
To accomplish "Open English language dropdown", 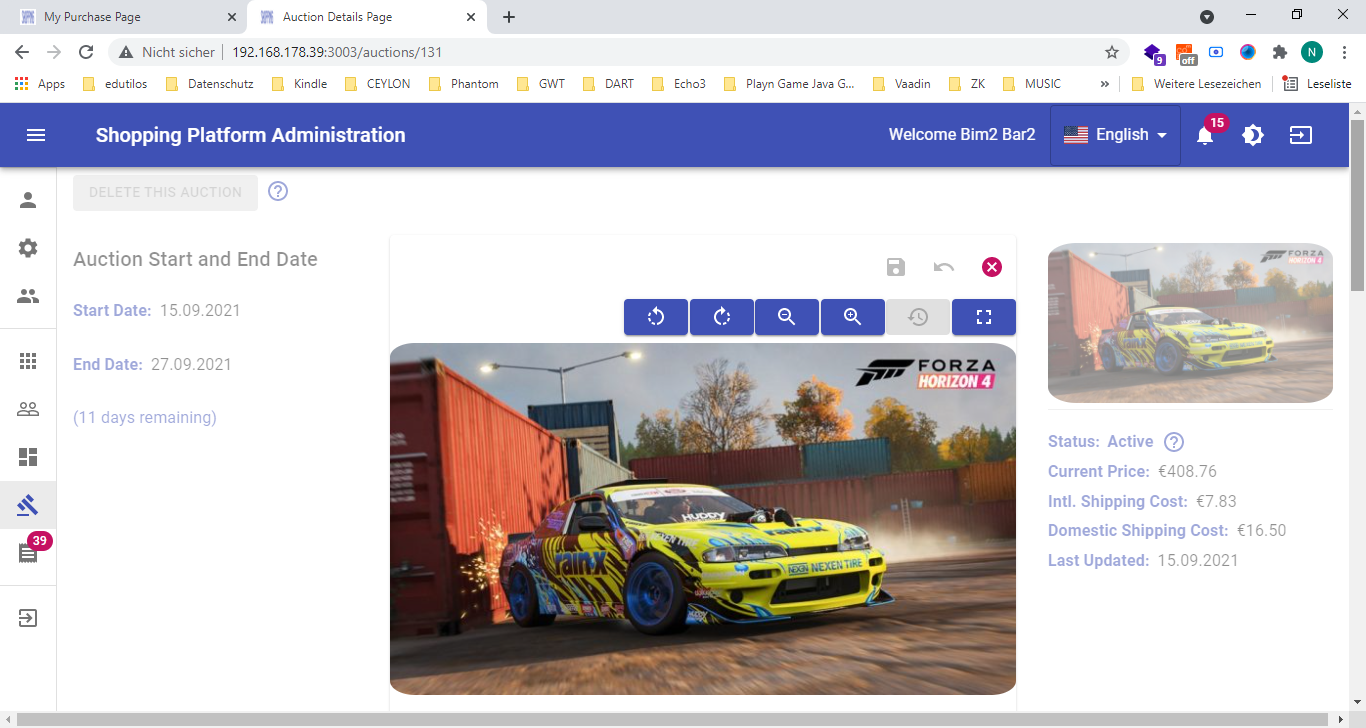I will pyautogui.click(x=1115, y=135).
